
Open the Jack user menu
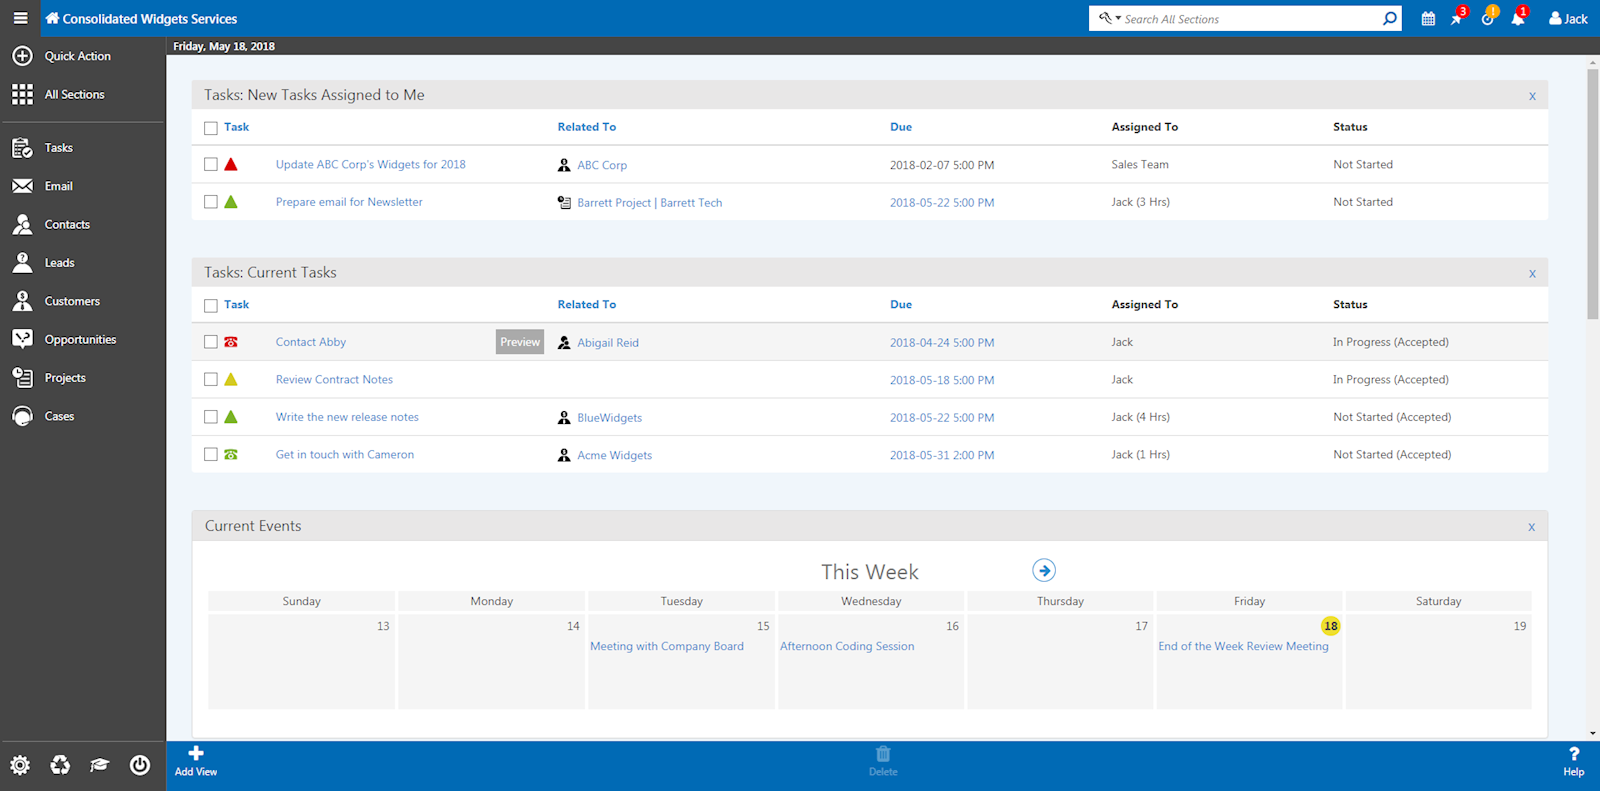point(1568,18)
